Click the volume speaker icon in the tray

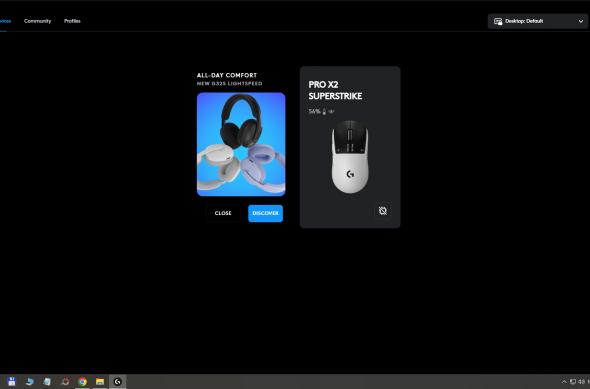tap(582, 381)
